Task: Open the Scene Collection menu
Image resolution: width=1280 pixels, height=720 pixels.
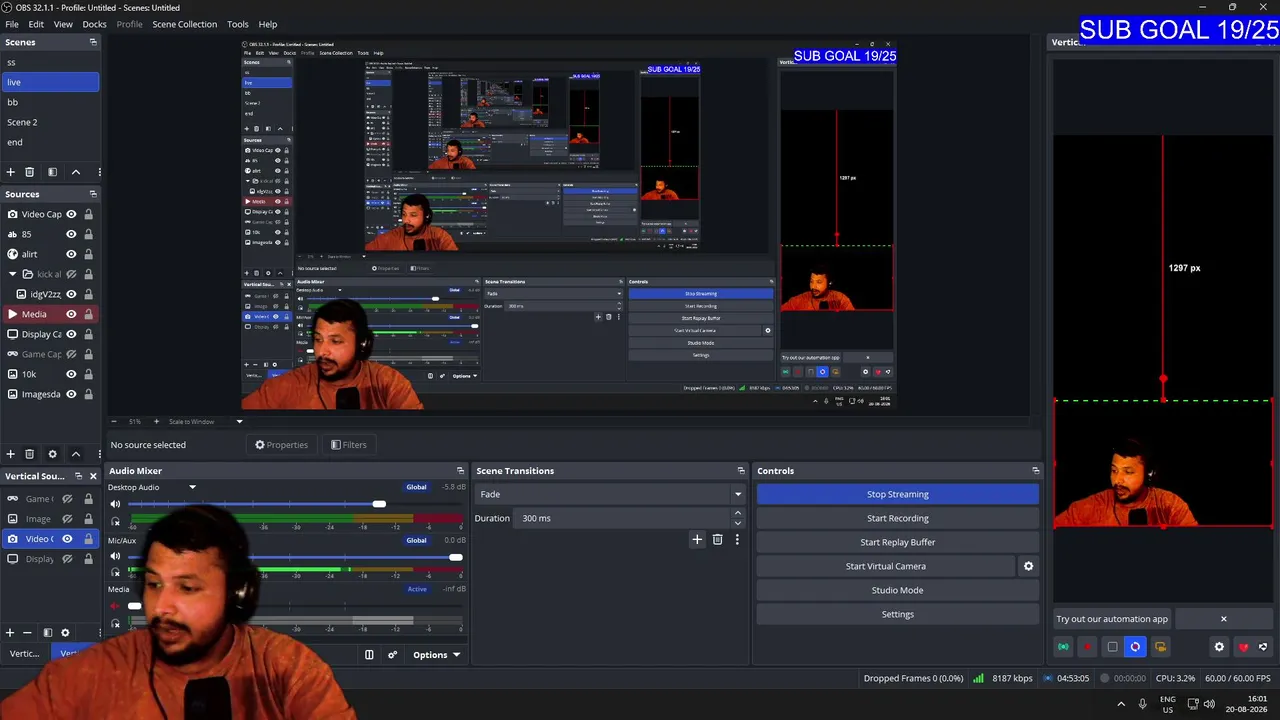Action: pyautogui.click(x=184, y=24)
